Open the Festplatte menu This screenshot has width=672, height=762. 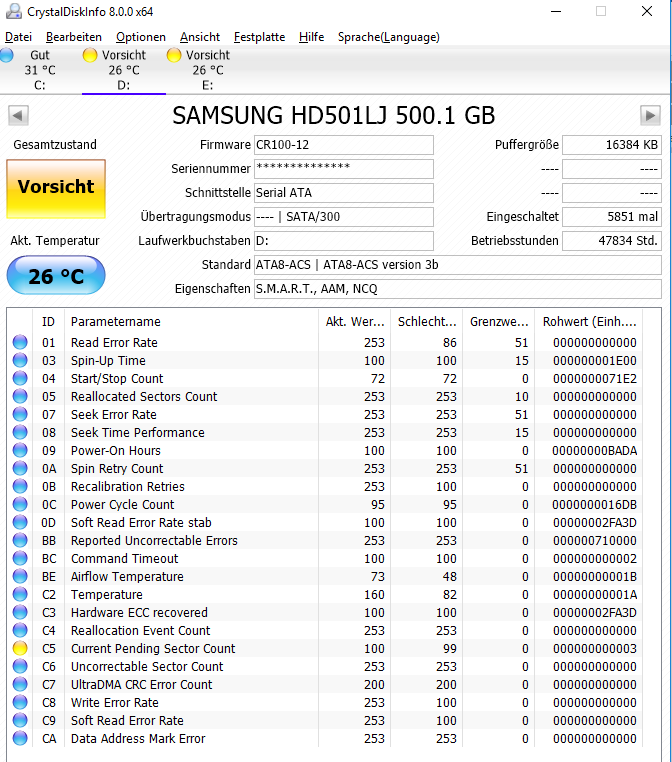(259, 37)
